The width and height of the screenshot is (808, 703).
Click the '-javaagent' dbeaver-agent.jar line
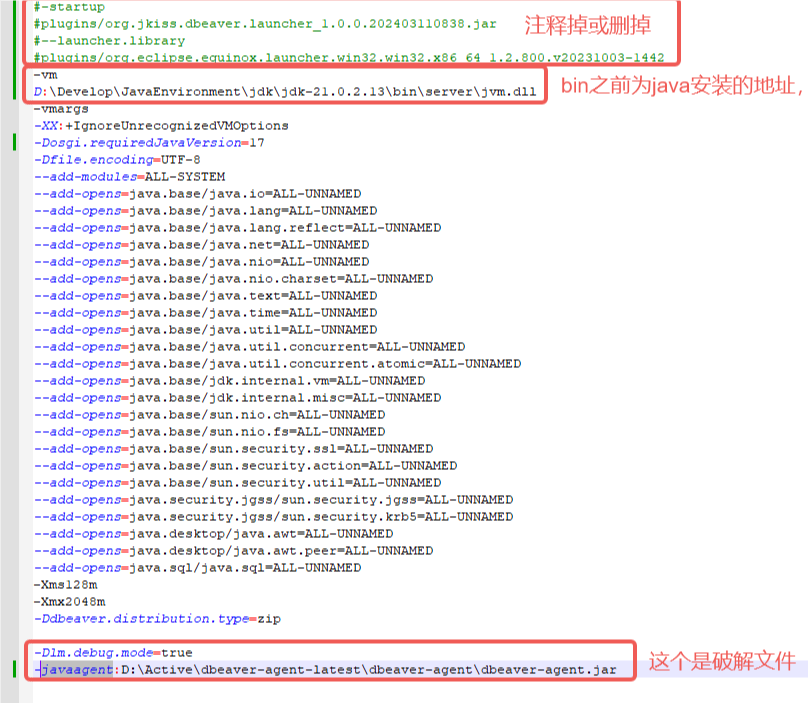tap(325, 670)
